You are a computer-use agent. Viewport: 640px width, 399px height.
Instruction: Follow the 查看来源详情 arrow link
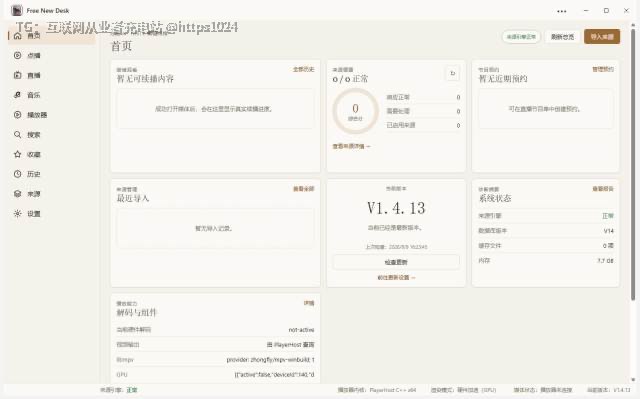[351, 146]
